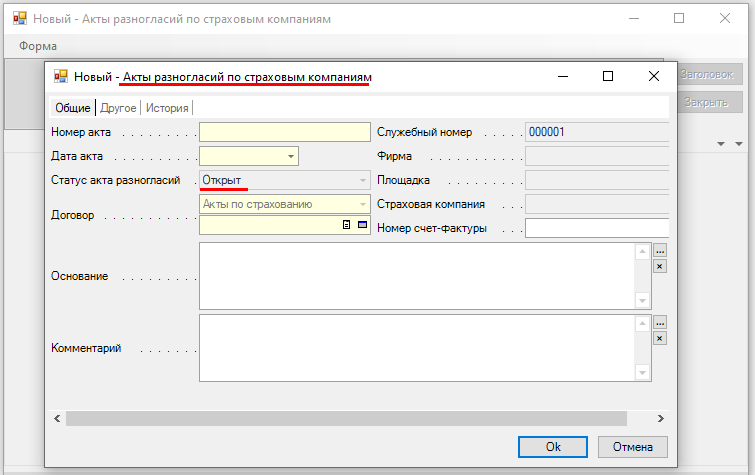Screen dimensions: 755x475
Task: Focus the Номер счет-фактуры text field
Action: (596, 228)
